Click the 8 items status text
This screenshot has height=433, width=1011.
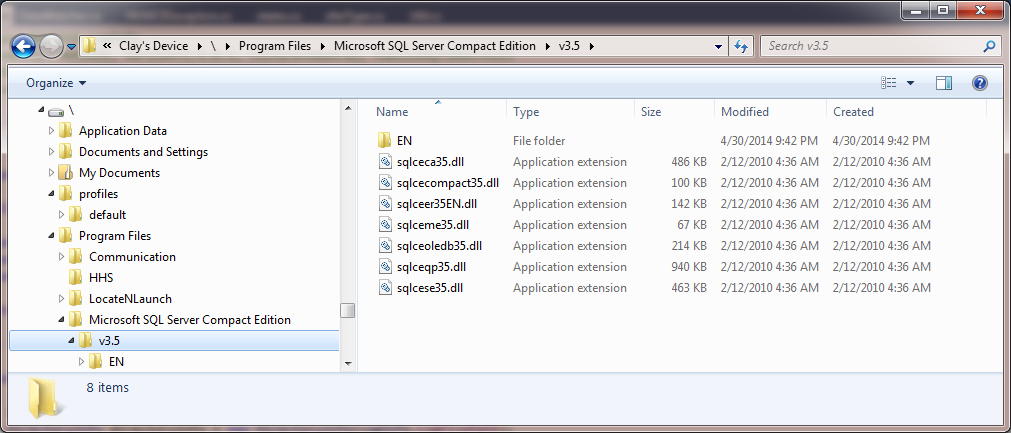[x=108, y=388]
